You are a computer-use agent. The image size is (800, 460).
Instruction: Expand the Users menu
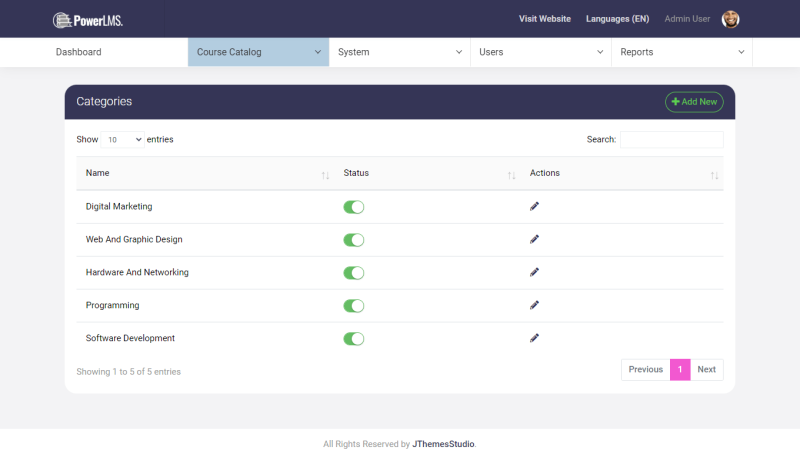541,52
